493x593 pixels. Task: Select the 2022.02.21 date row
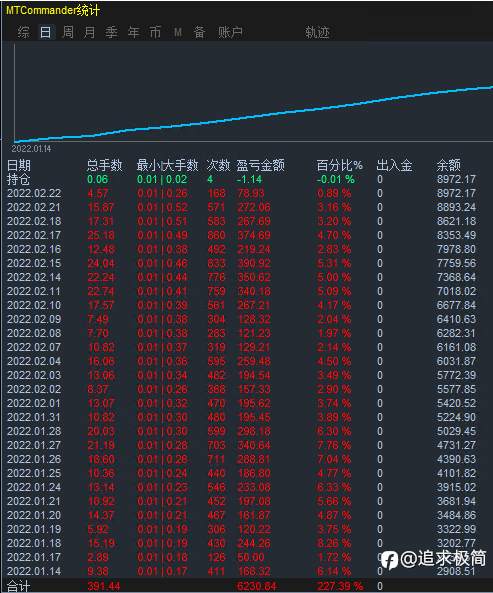click(x=34, y=207)
